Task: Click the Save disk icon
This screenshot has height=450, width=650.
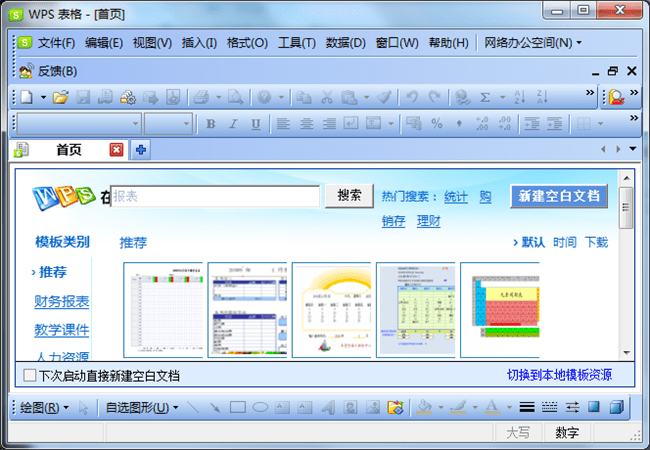Action: tap(83, 97)
